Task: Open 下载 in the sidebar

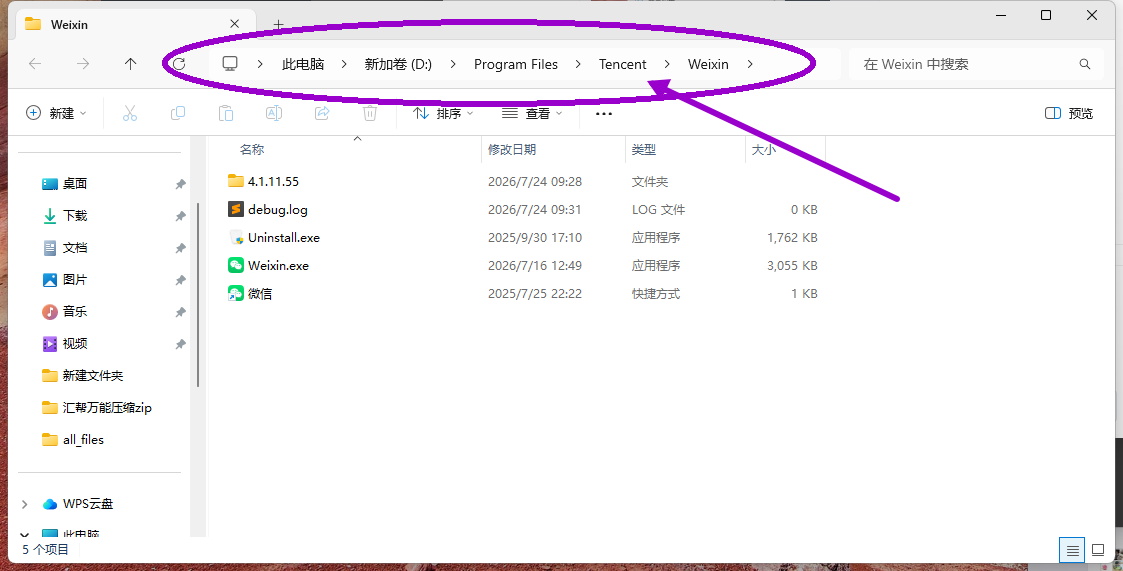Action: [75, 216]
